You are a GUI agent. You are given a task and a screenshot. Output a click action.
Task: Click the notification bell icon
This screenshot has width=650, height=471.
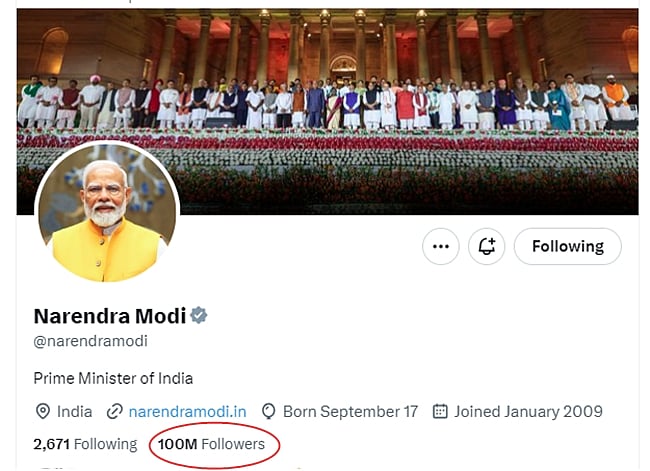[x=488, y=246]
